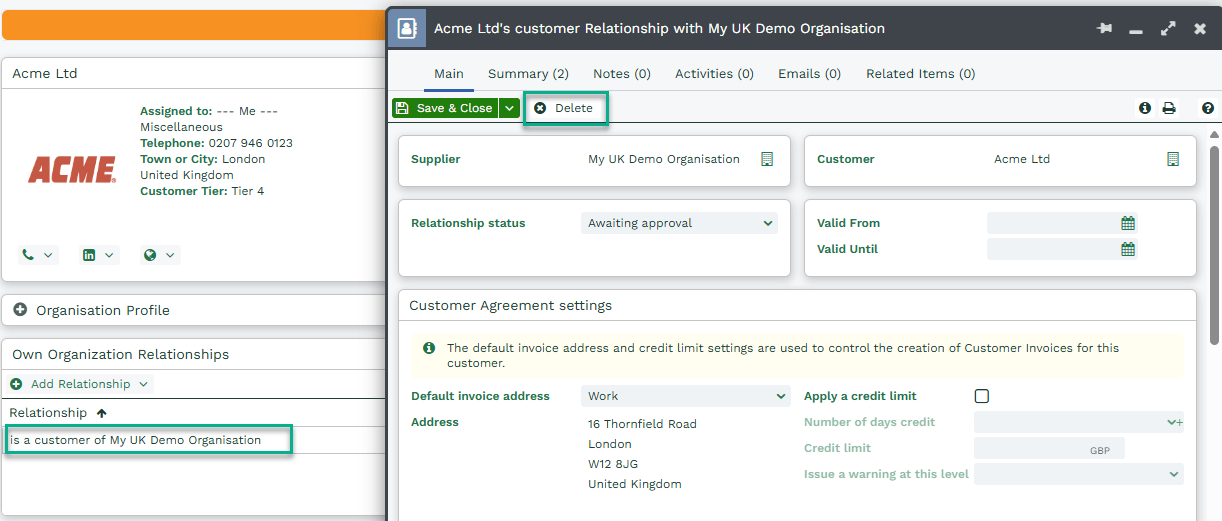
Task: Click the Acme Ltd customer value
Action: tap(1022, 159)
